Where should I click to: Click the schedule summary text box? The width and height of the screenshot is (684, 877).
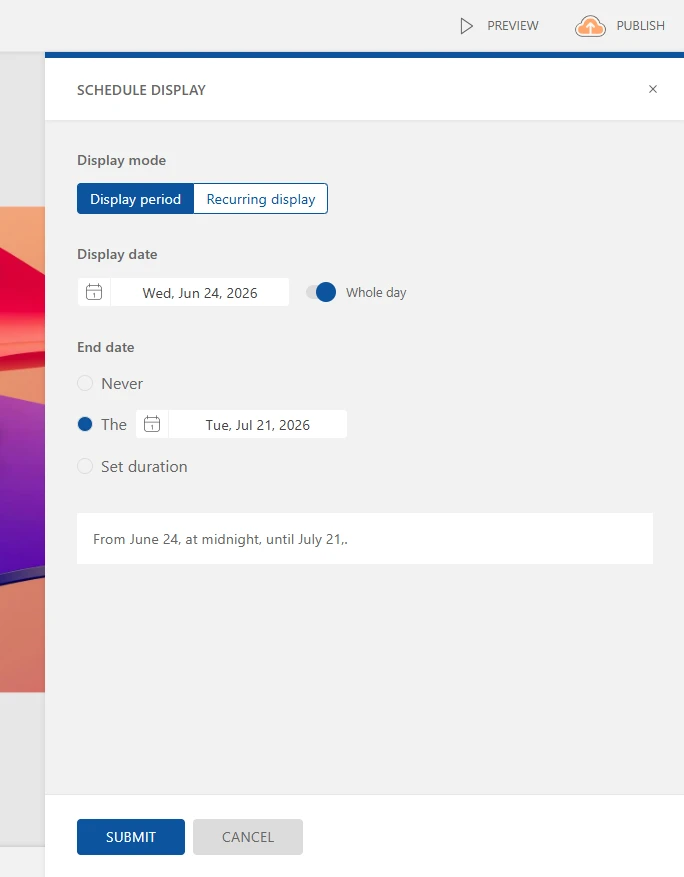364,539
